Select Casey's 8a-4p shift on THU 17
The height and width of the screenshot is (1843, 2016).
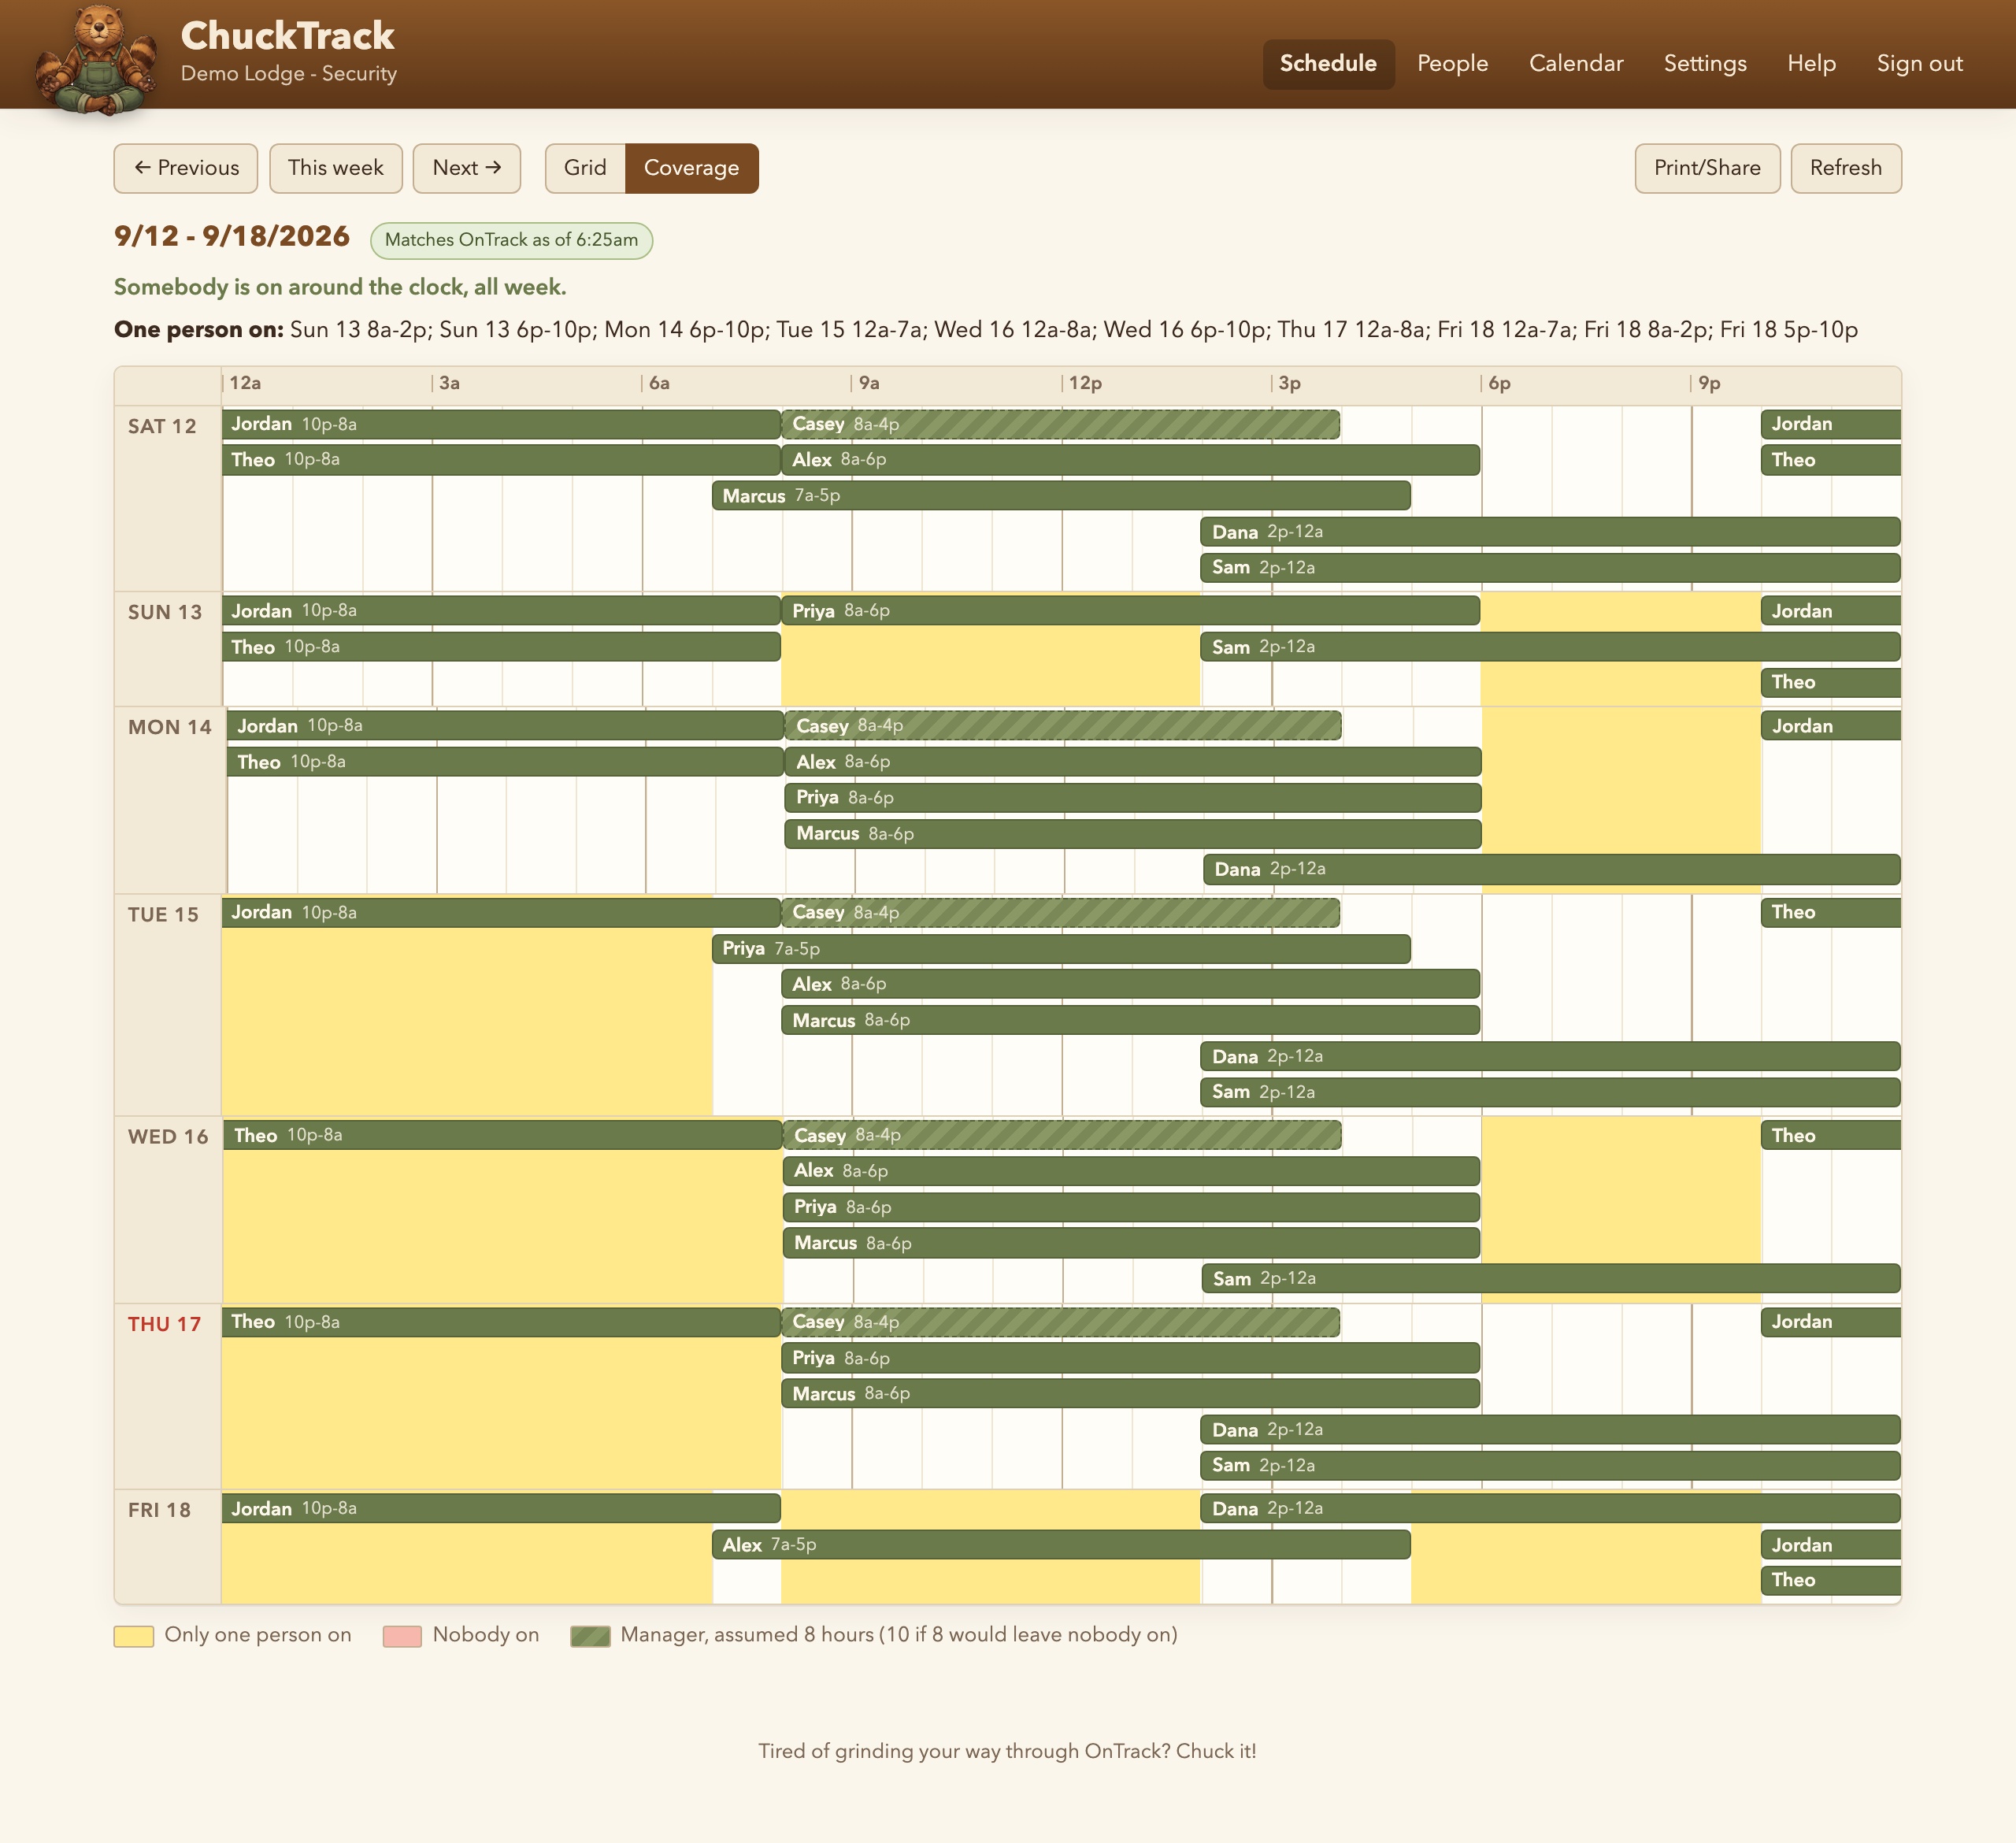coord(1061,1322)
